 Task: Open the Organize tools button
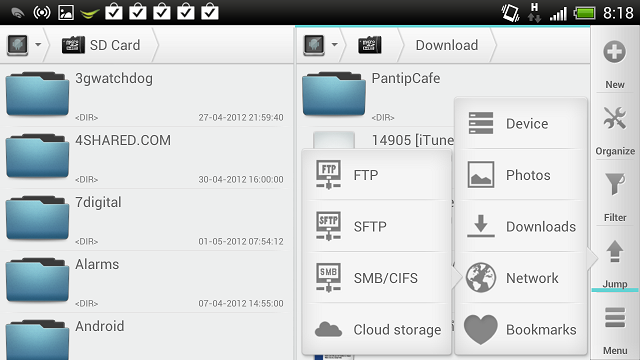615,128
